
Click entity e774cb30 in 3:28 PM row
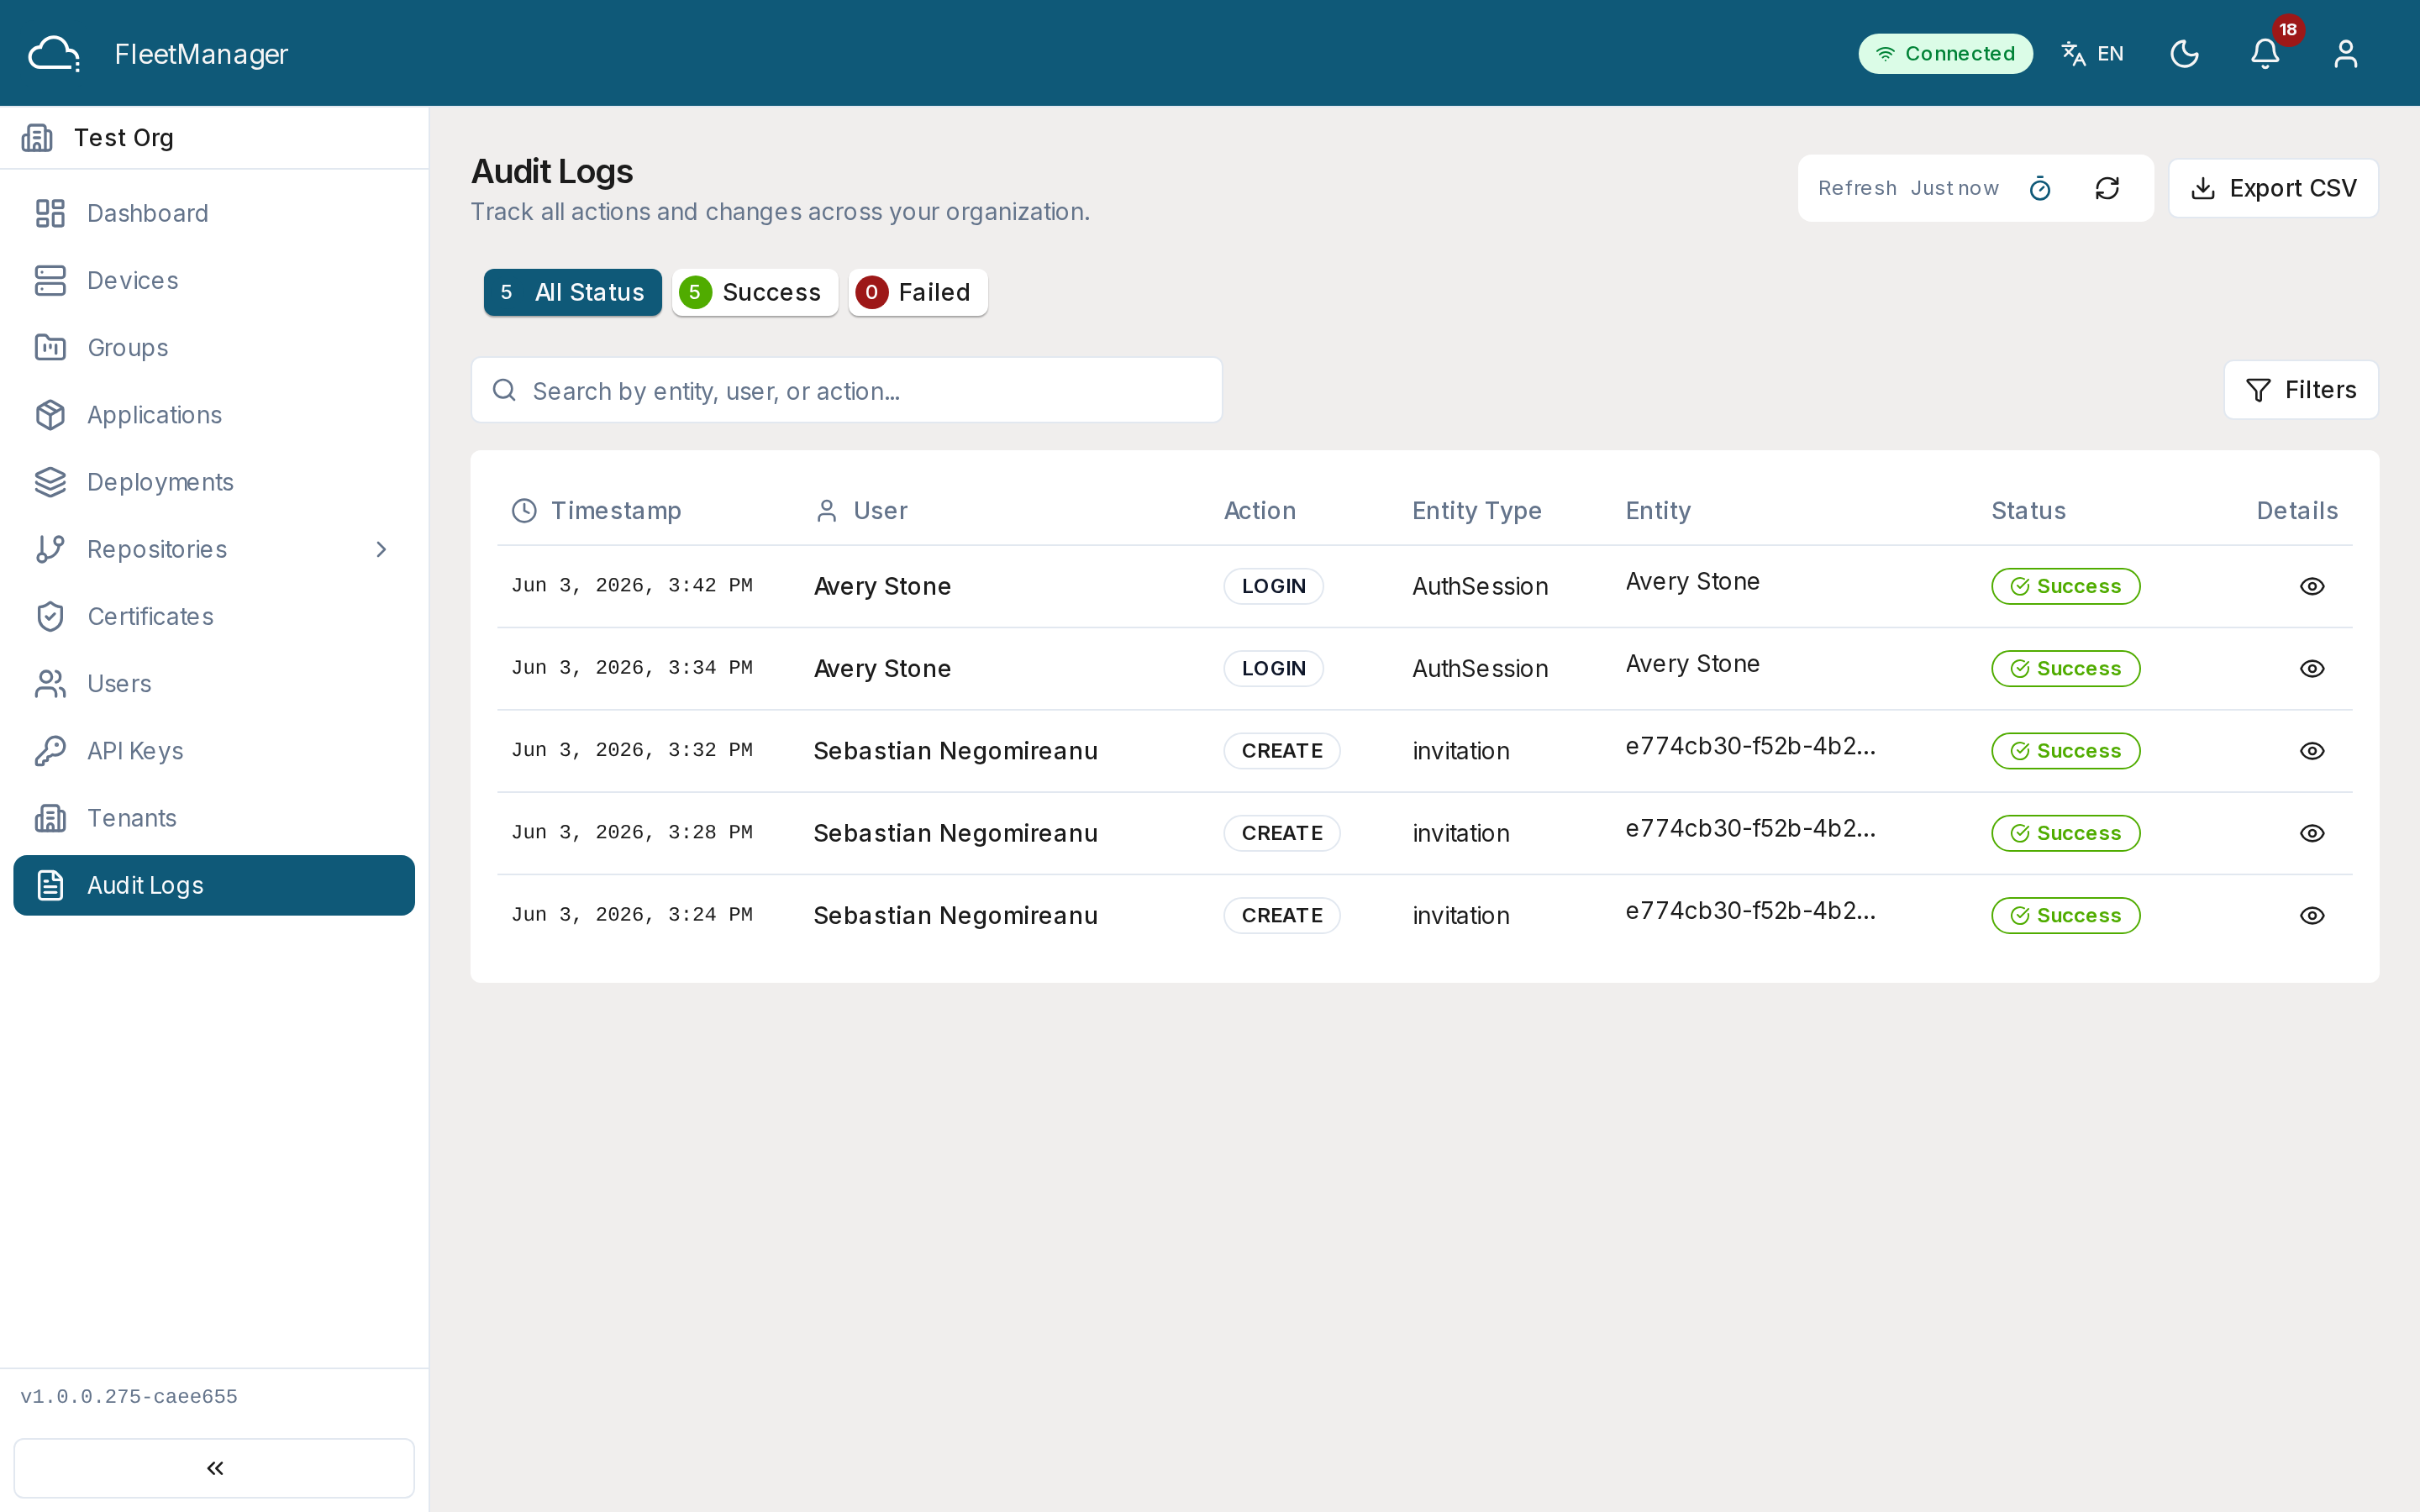[1750, 829]
